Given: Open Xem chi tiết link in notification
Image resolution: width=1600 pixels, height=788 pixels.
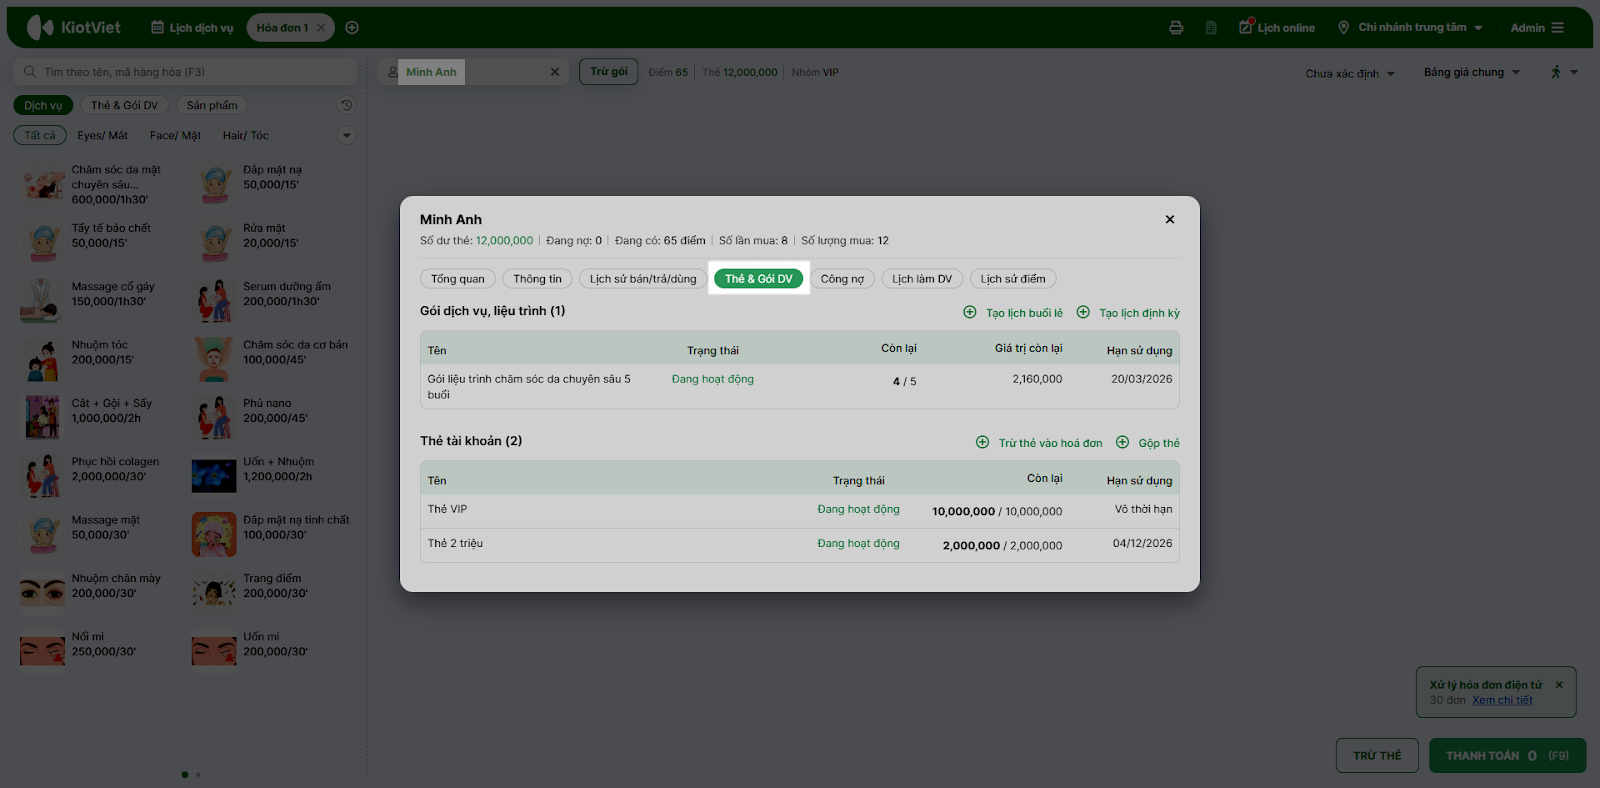Looking at the screenshot, I should point(1502,700).
